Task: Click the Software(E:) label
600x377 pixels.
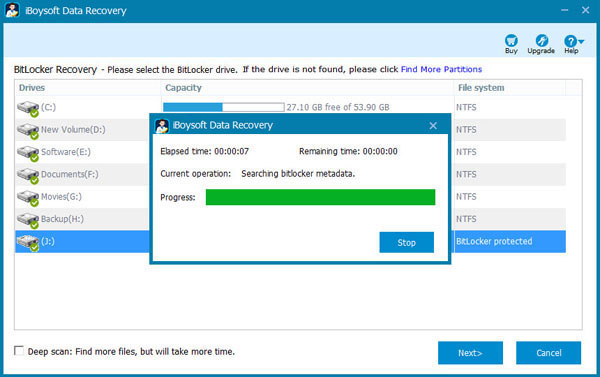Action: pos(66,152)
